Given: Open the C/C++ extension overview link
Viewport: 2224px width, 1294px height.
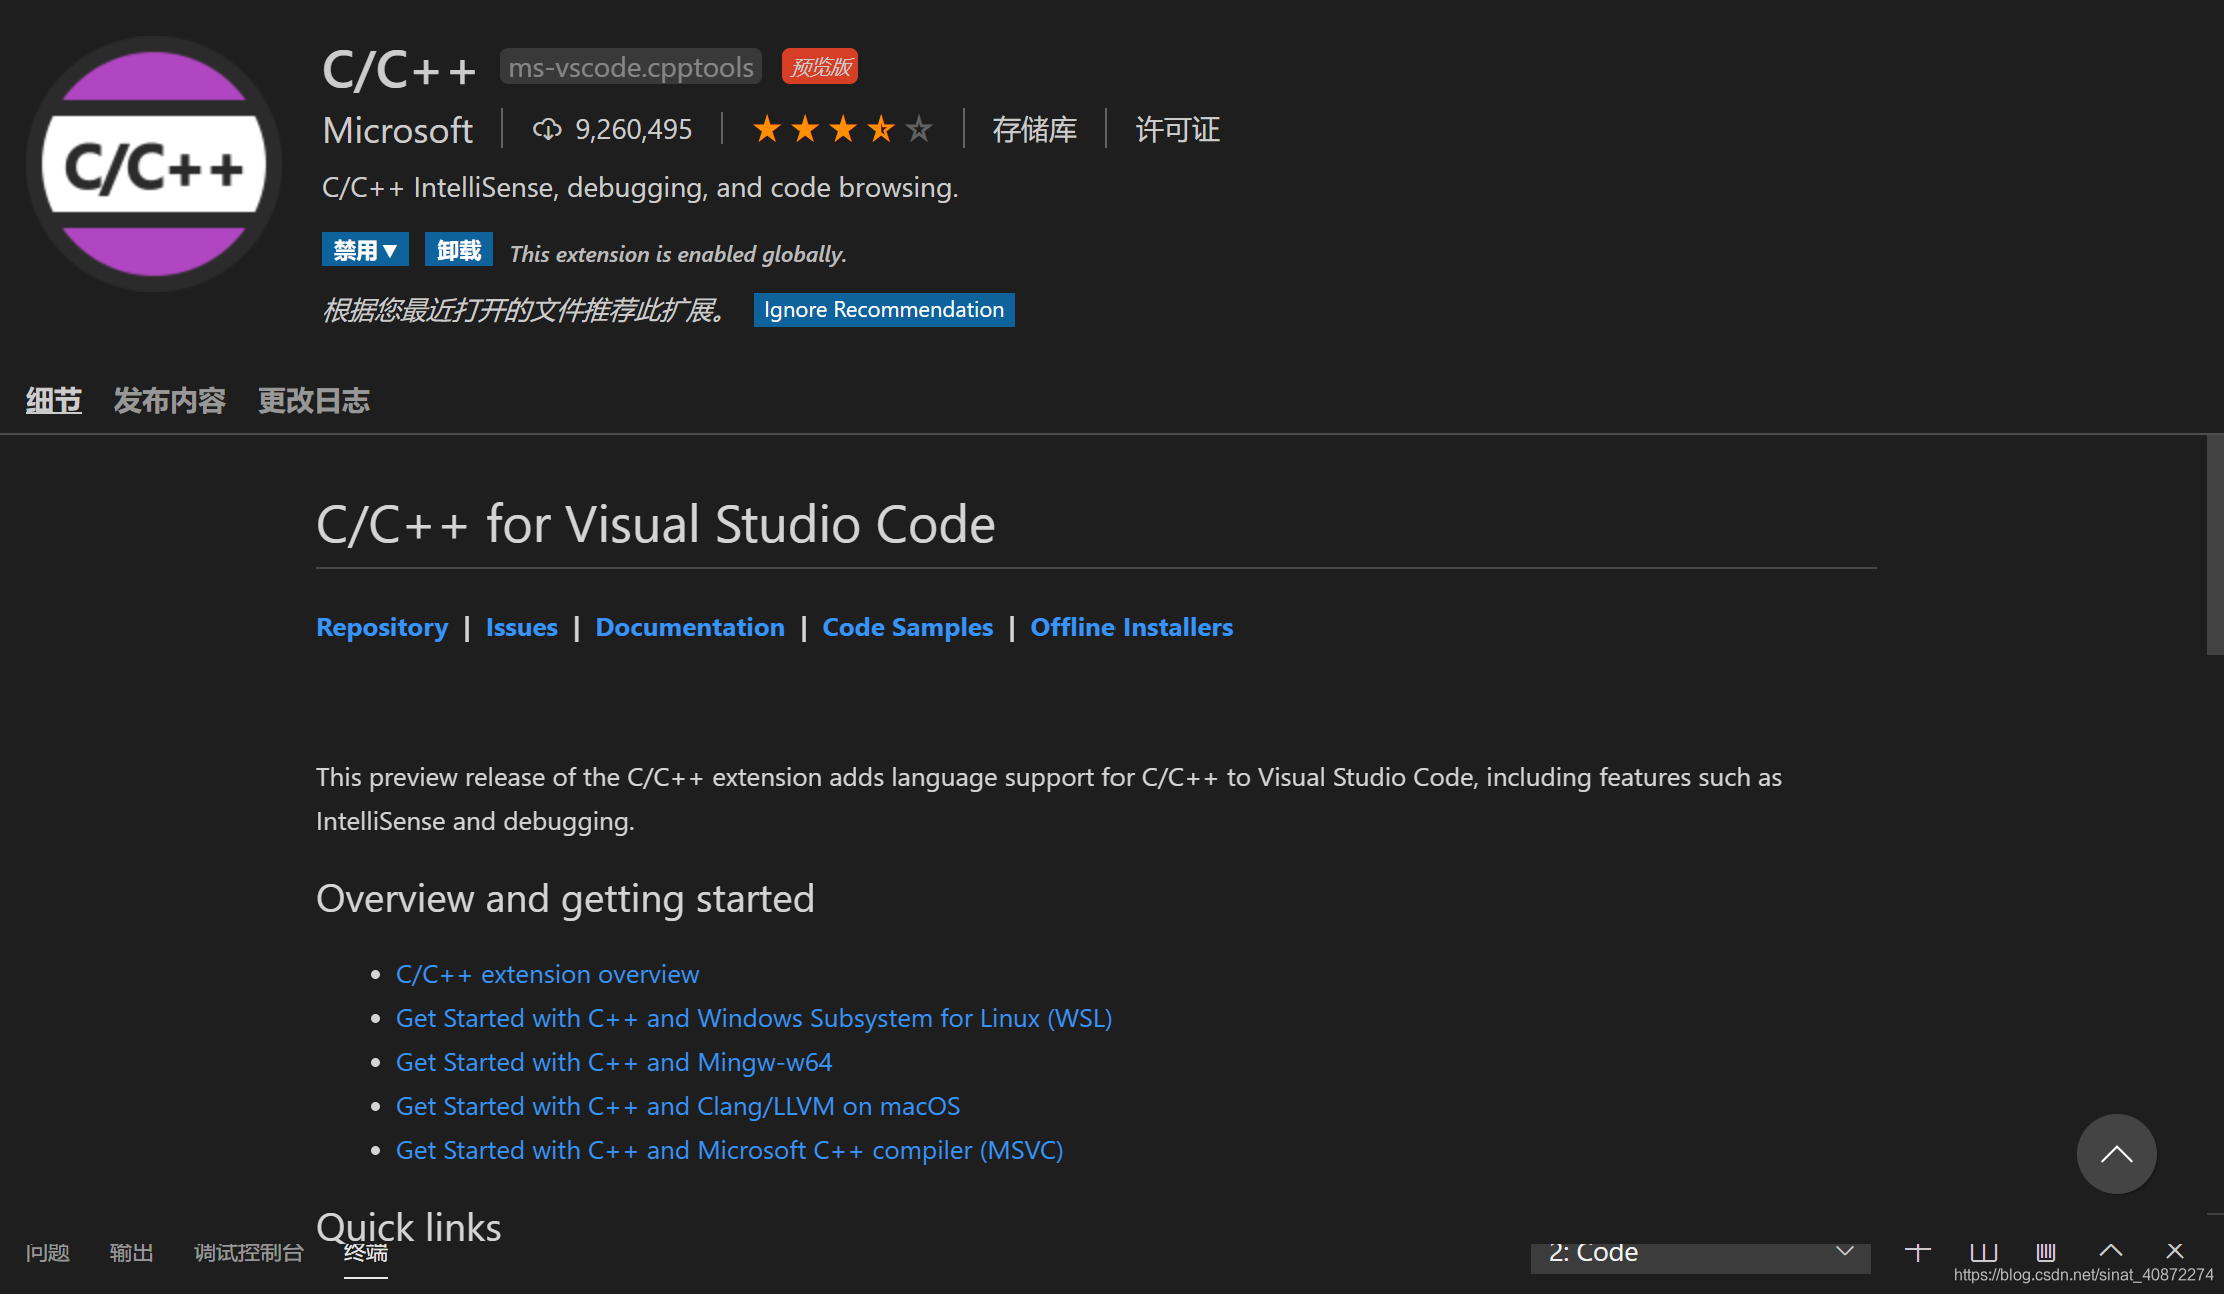Looking at the screenshot, I should (548, 974).
